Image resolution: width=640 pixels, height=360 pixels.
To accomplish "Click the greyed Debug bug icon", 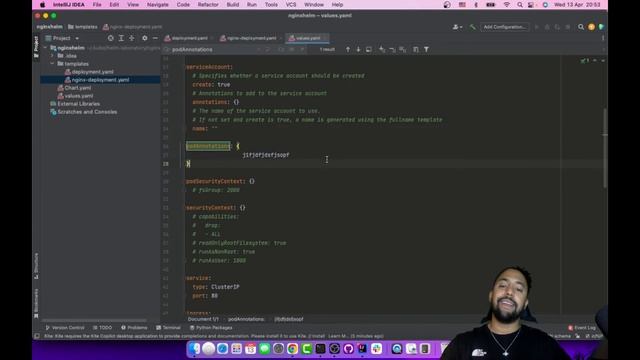I will coord(547,27).
